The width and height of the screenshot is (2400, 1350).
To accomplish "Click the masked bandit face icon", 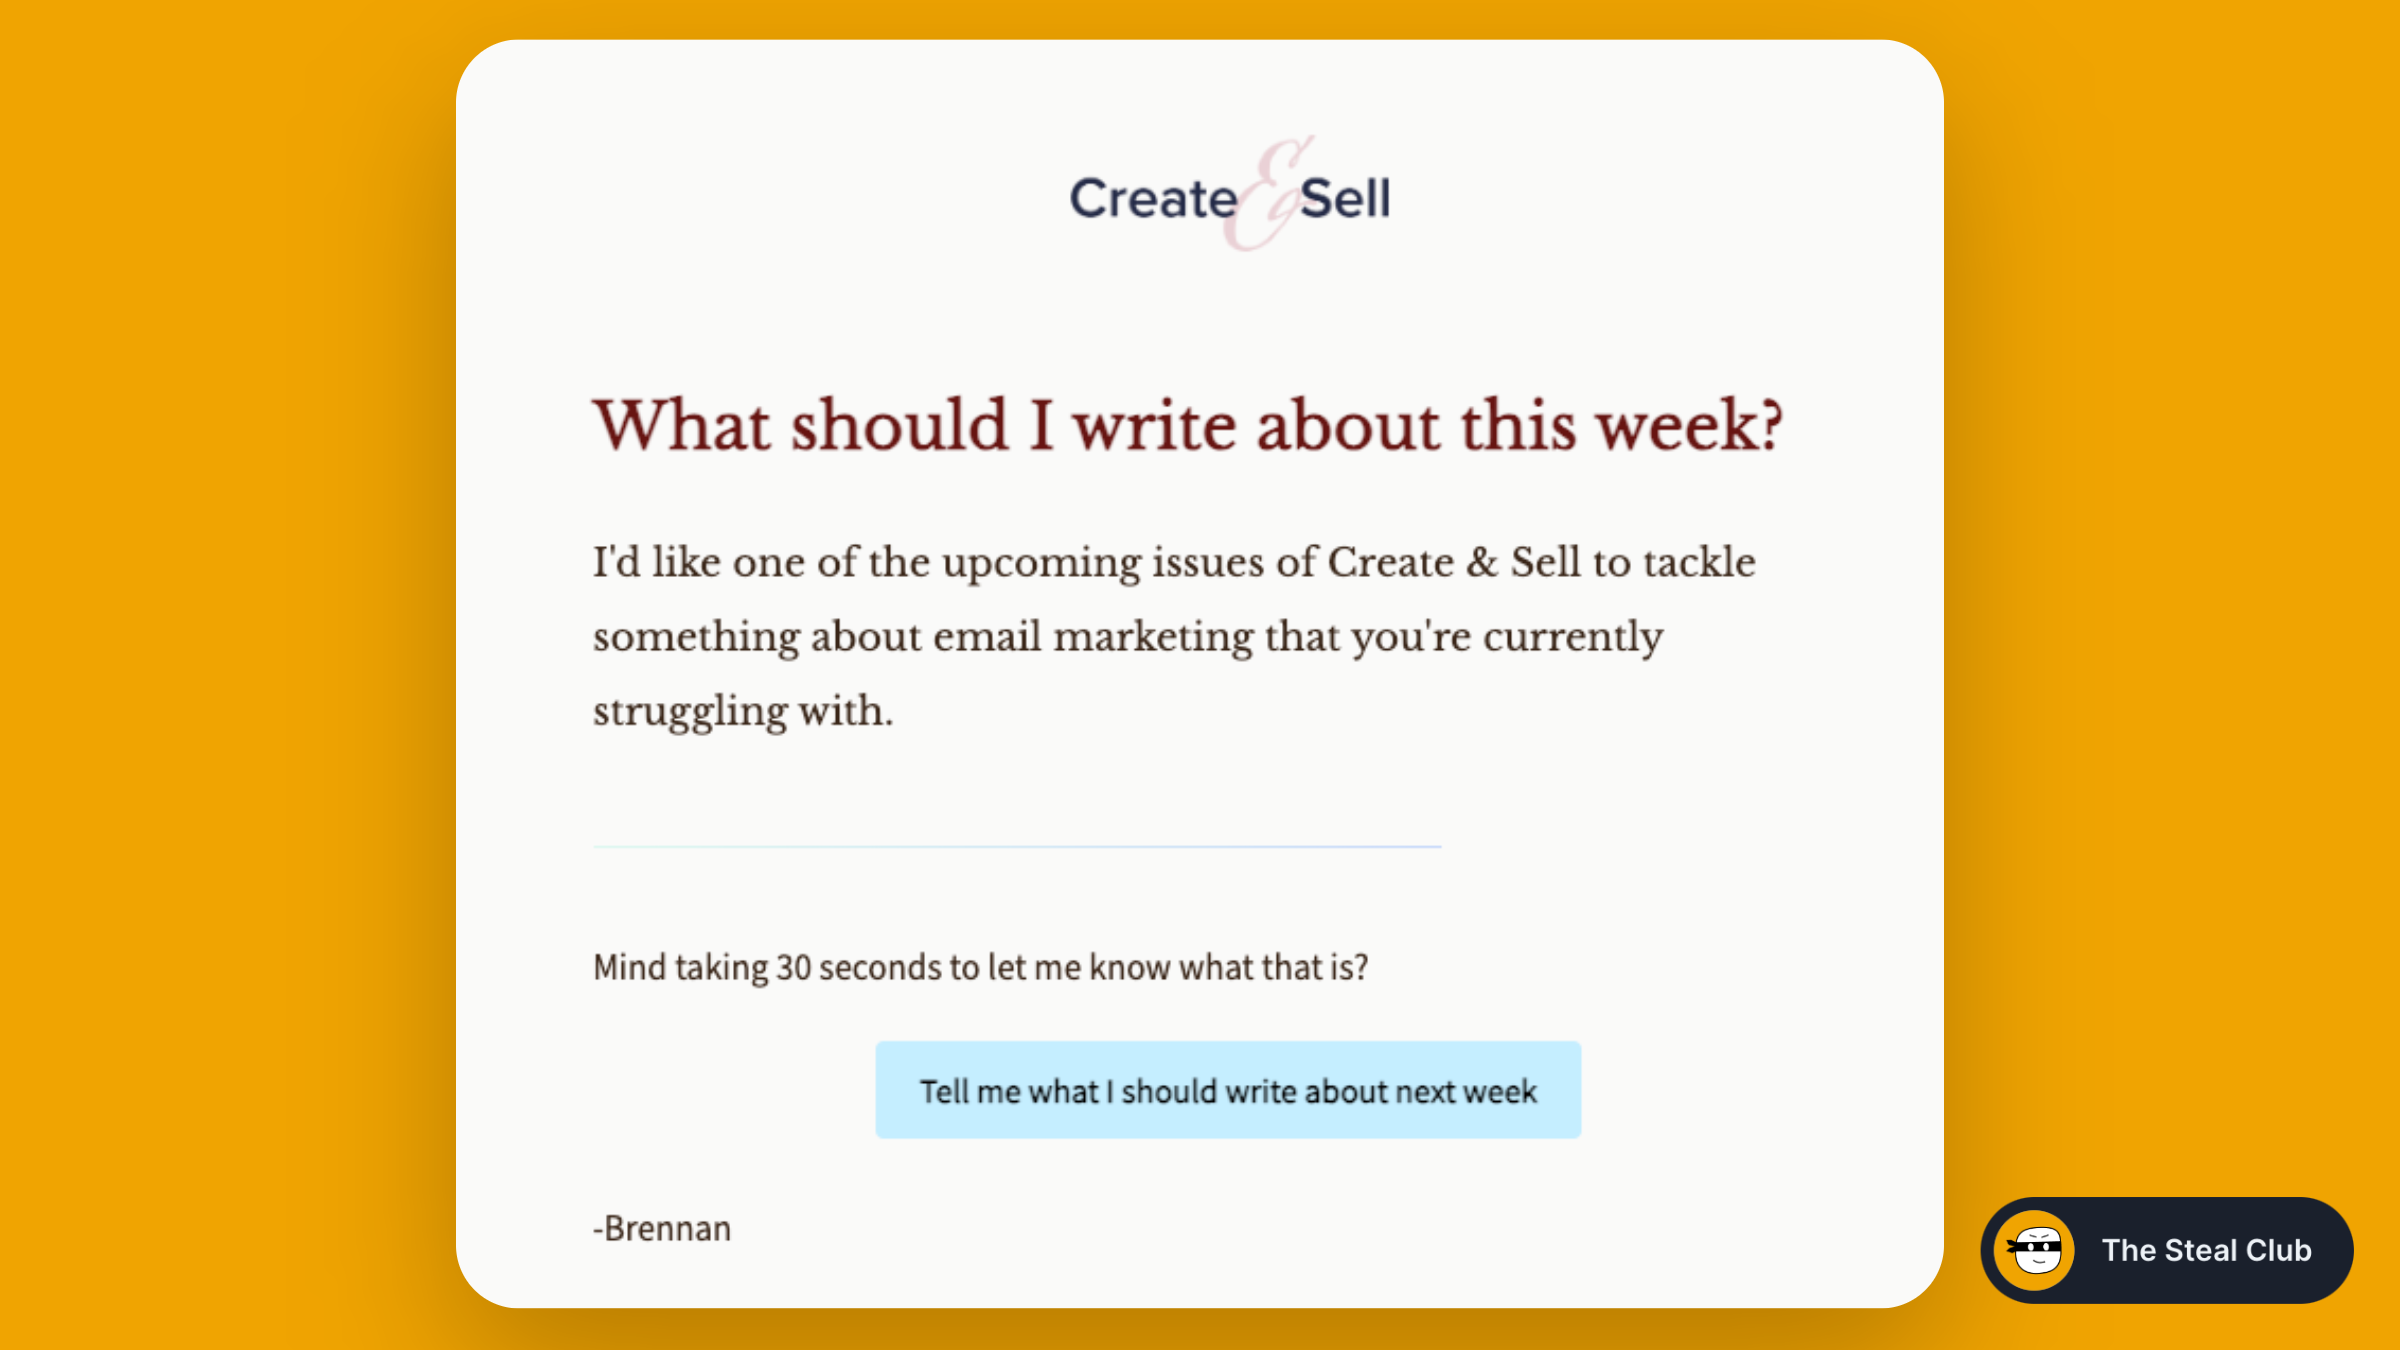I will [2035, 1250].
